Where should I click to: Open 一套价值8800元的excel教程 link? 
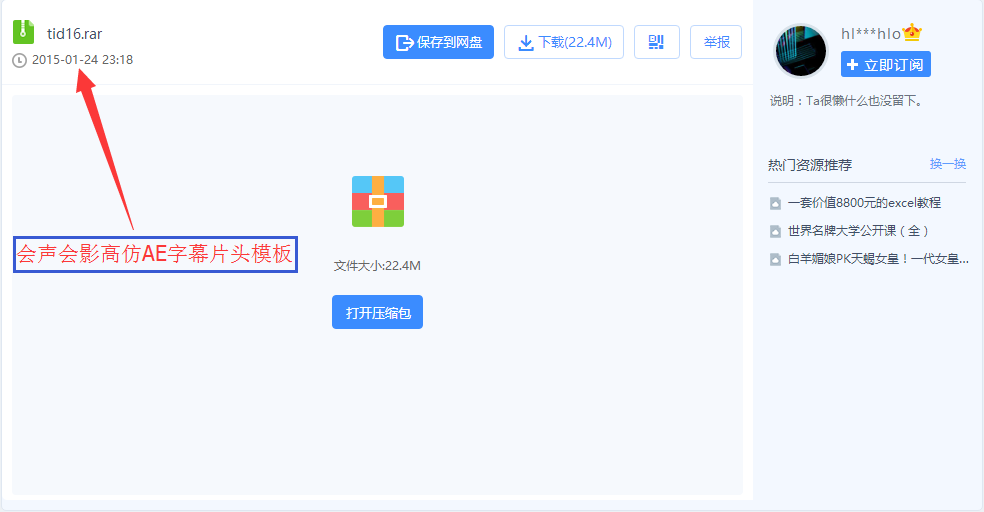(x=864, y=203)
